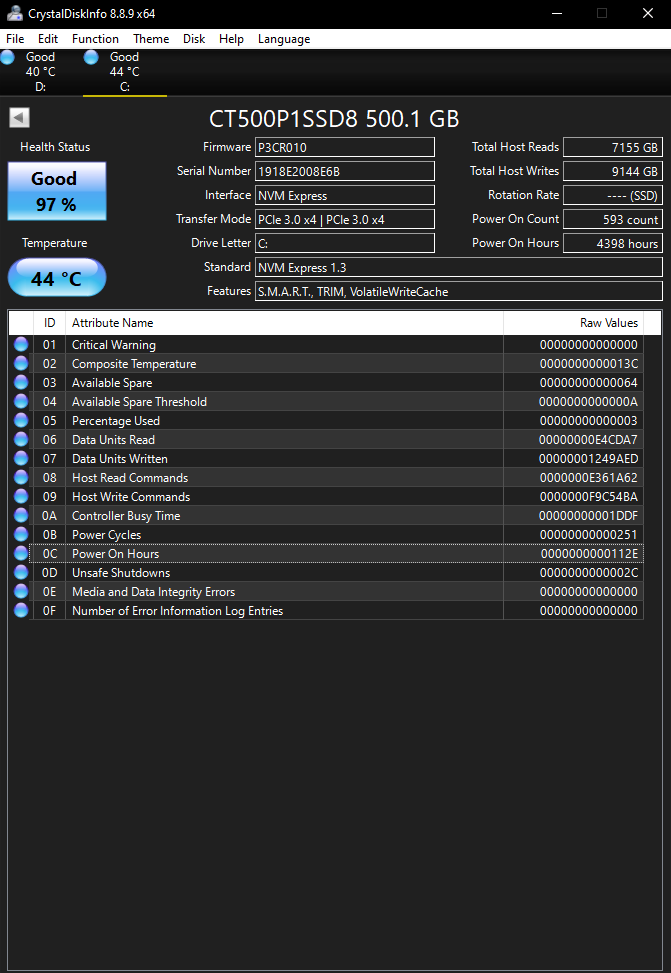Switch to the D: disk tab
Viewport: 671px width, 973px height.
[40, 72]
